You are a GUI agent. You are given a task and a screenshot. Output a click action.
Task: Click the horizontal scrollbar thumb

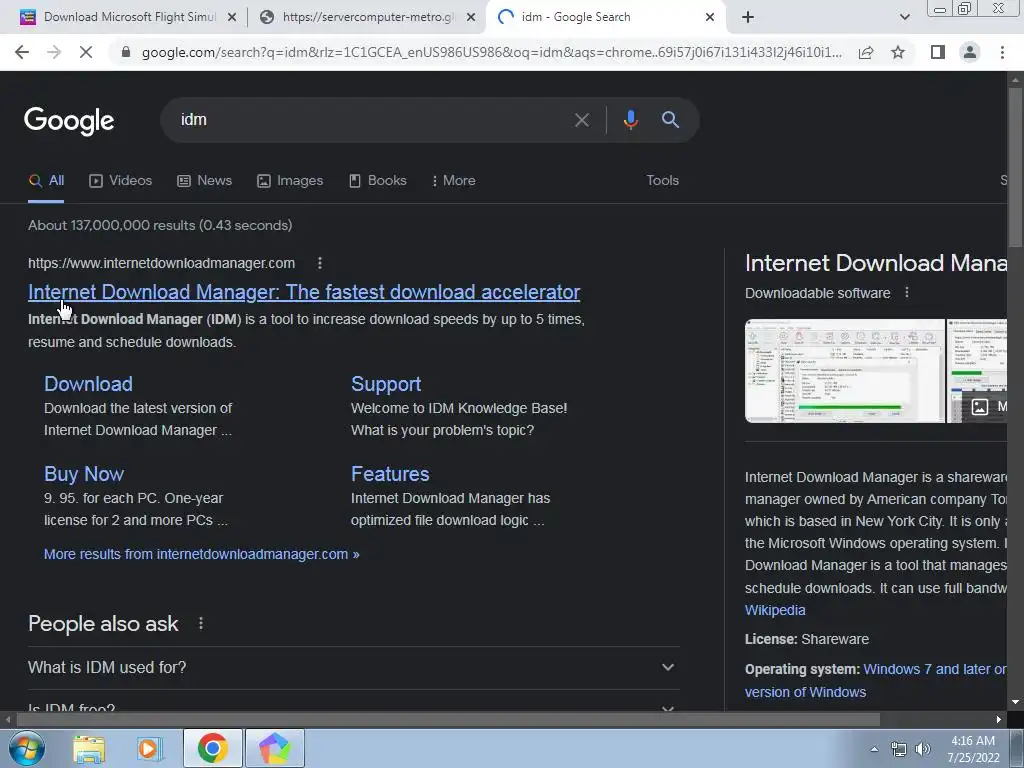point(447,720)
